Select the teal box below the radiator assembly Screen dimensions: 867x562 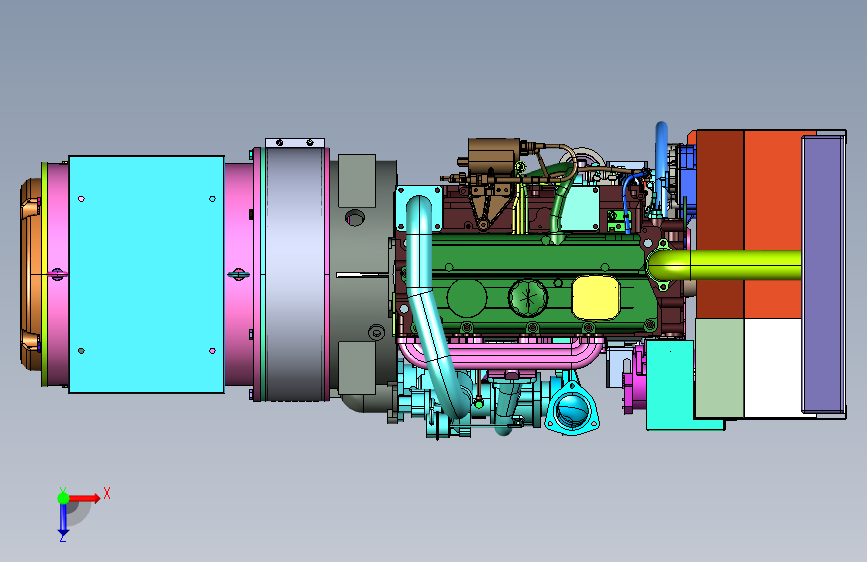coord(670,384)
